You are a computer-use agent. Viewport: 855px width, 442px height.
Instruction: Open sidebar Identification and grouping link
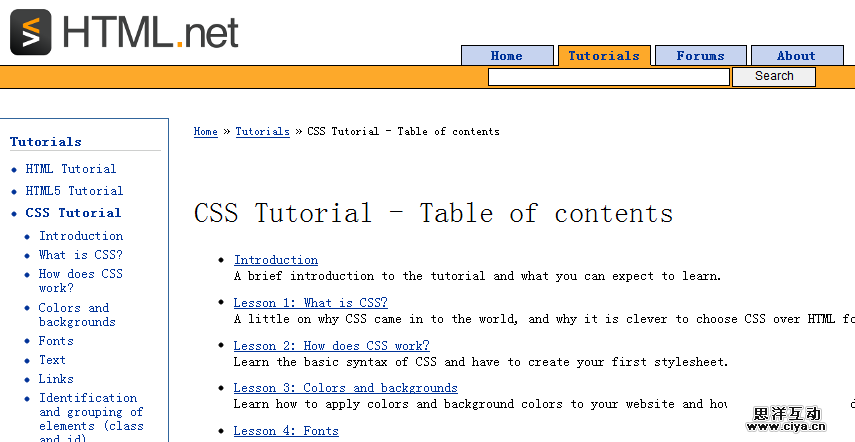pos(91,419)
